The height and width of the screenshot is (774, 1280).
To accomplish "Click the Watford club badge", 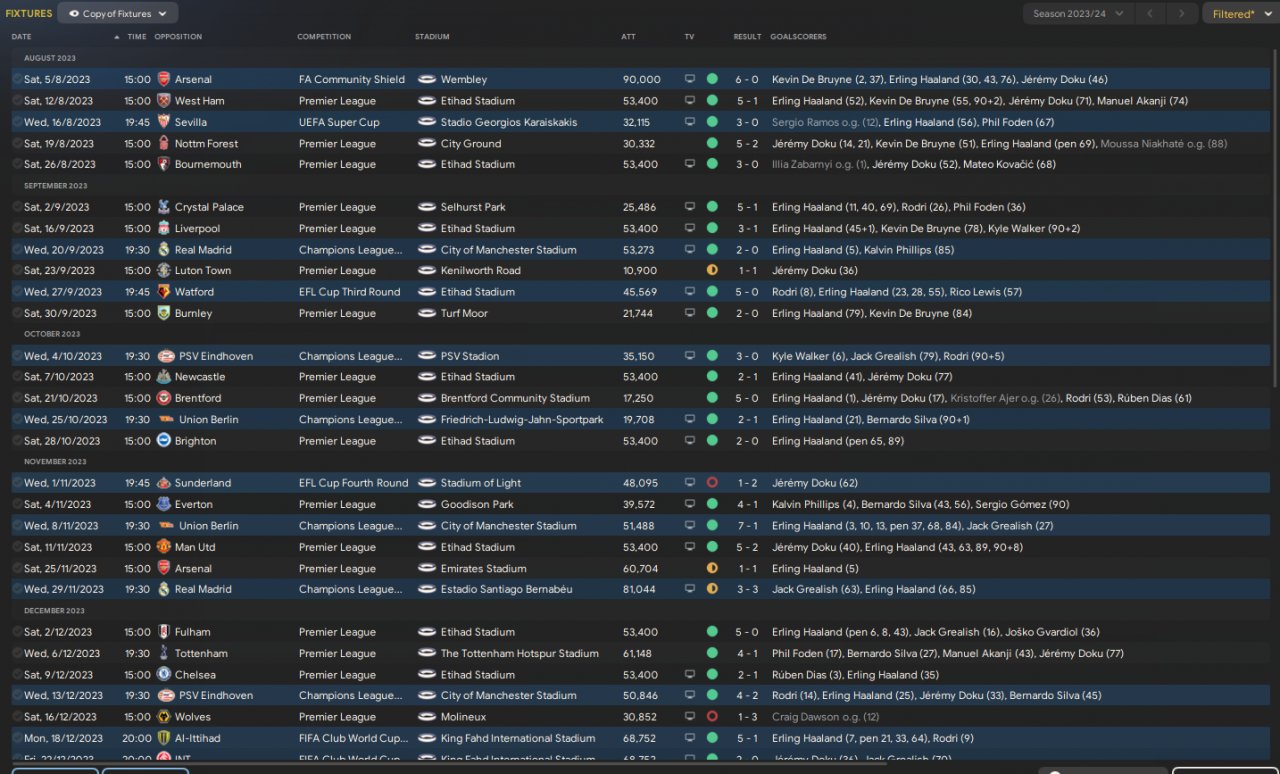I will tap(164, 292).
